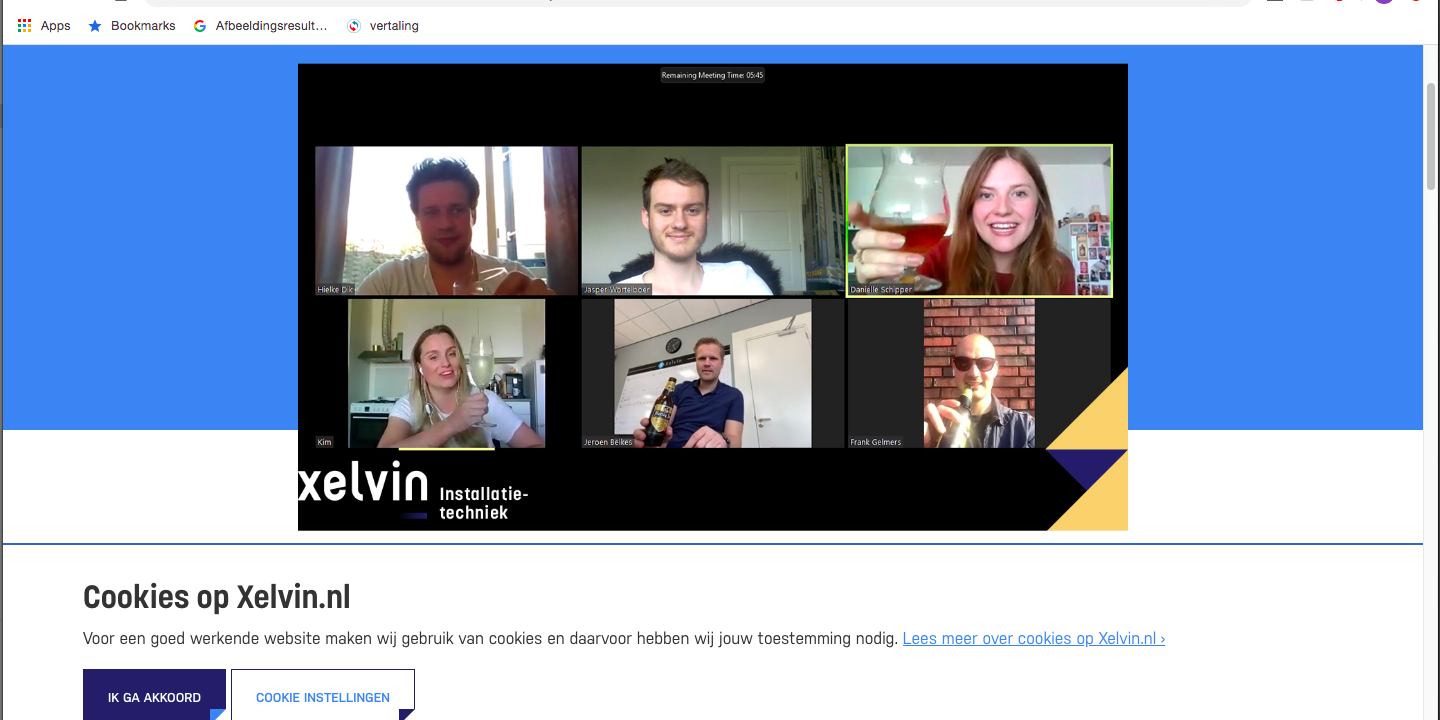Screen dimensions: 1440x720
Task: Click the Remaining Meeting Time indicator
Action: 712,75
